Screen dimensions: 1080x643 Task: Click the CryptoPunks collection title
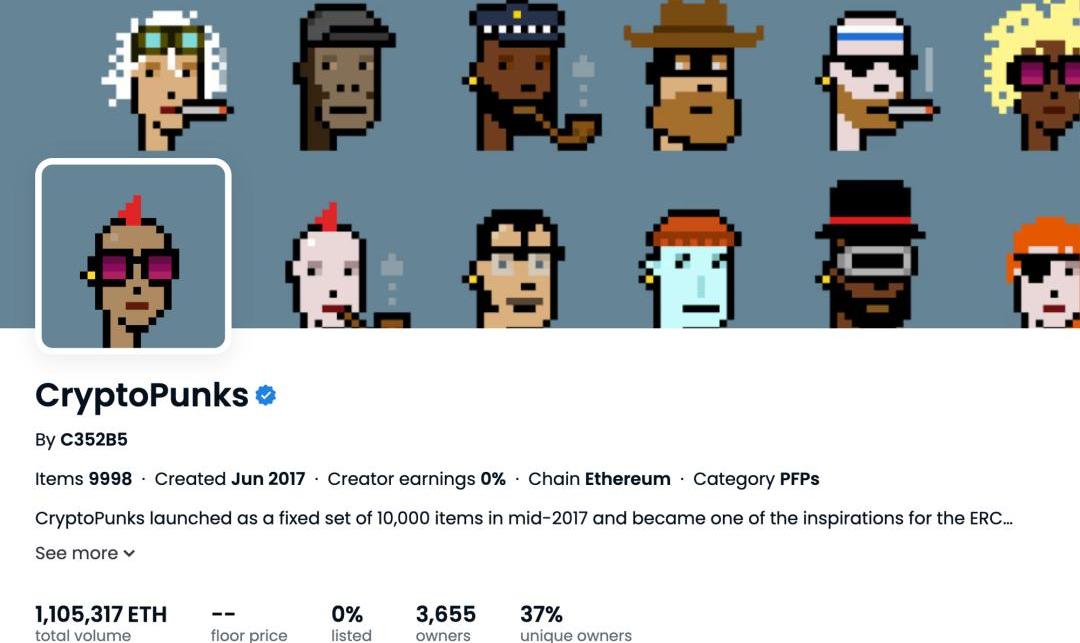tap(142, 395)
